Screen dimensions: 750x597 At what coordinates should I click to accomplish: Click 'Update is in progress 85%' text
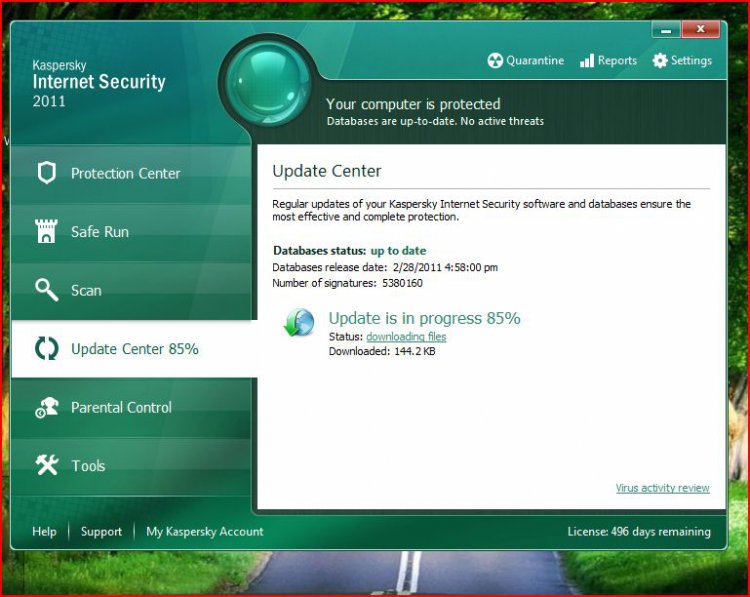(x=424, y=318)
